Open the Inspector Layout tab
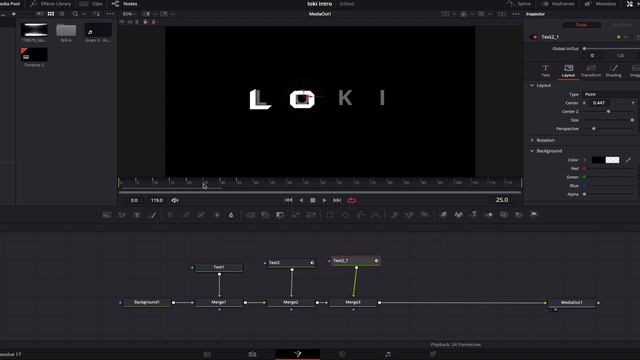 point(568,71)
